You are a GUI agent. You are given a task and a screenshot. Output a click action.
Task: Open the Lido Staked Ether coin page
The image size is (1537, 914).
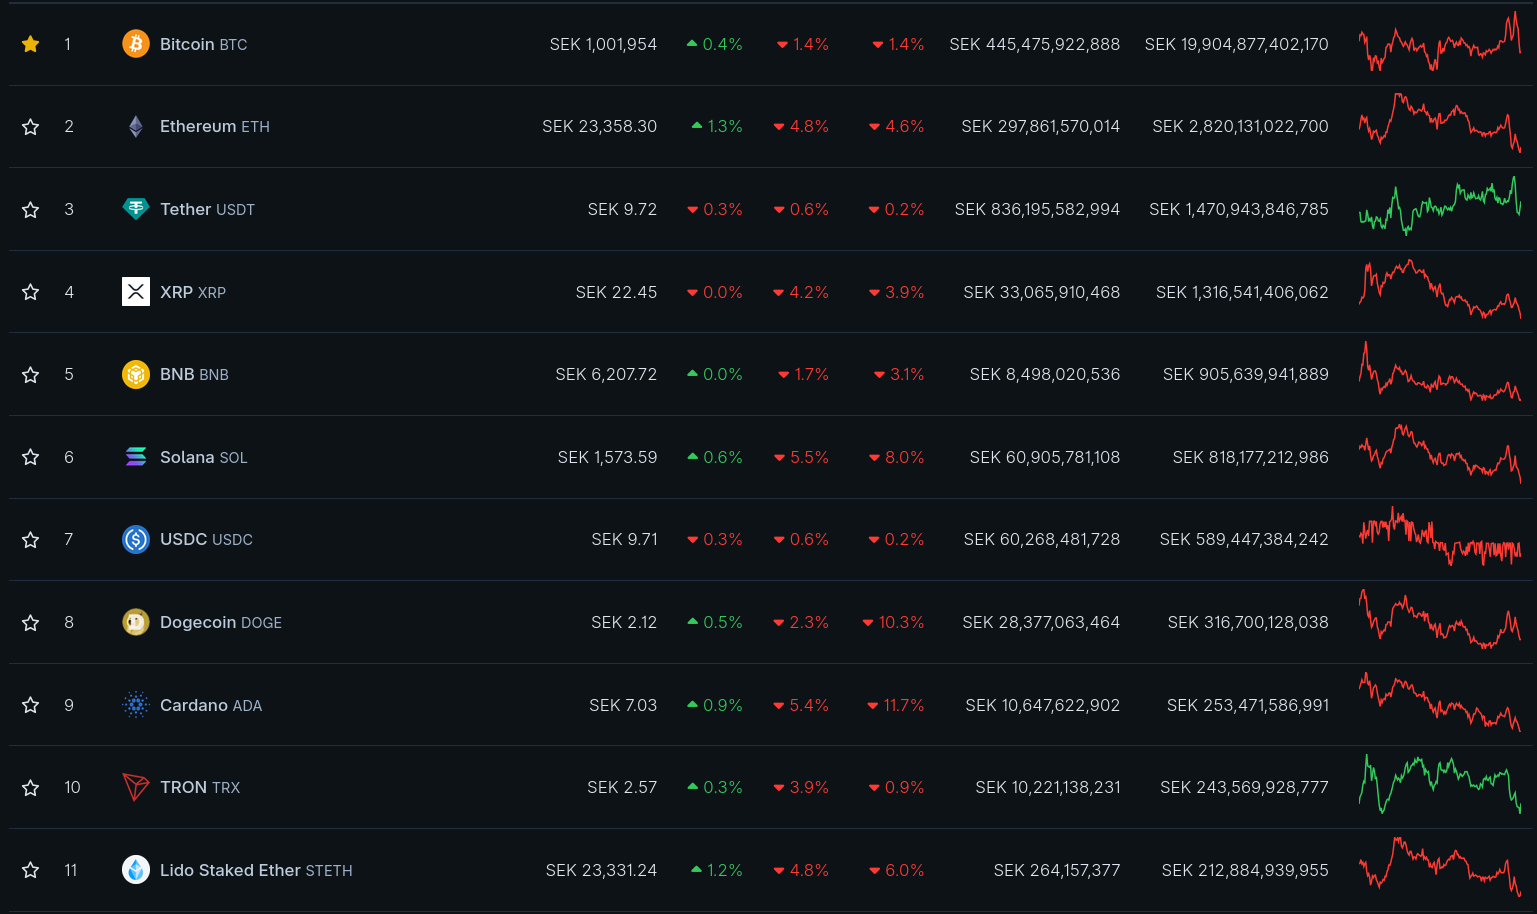point(255,870)
